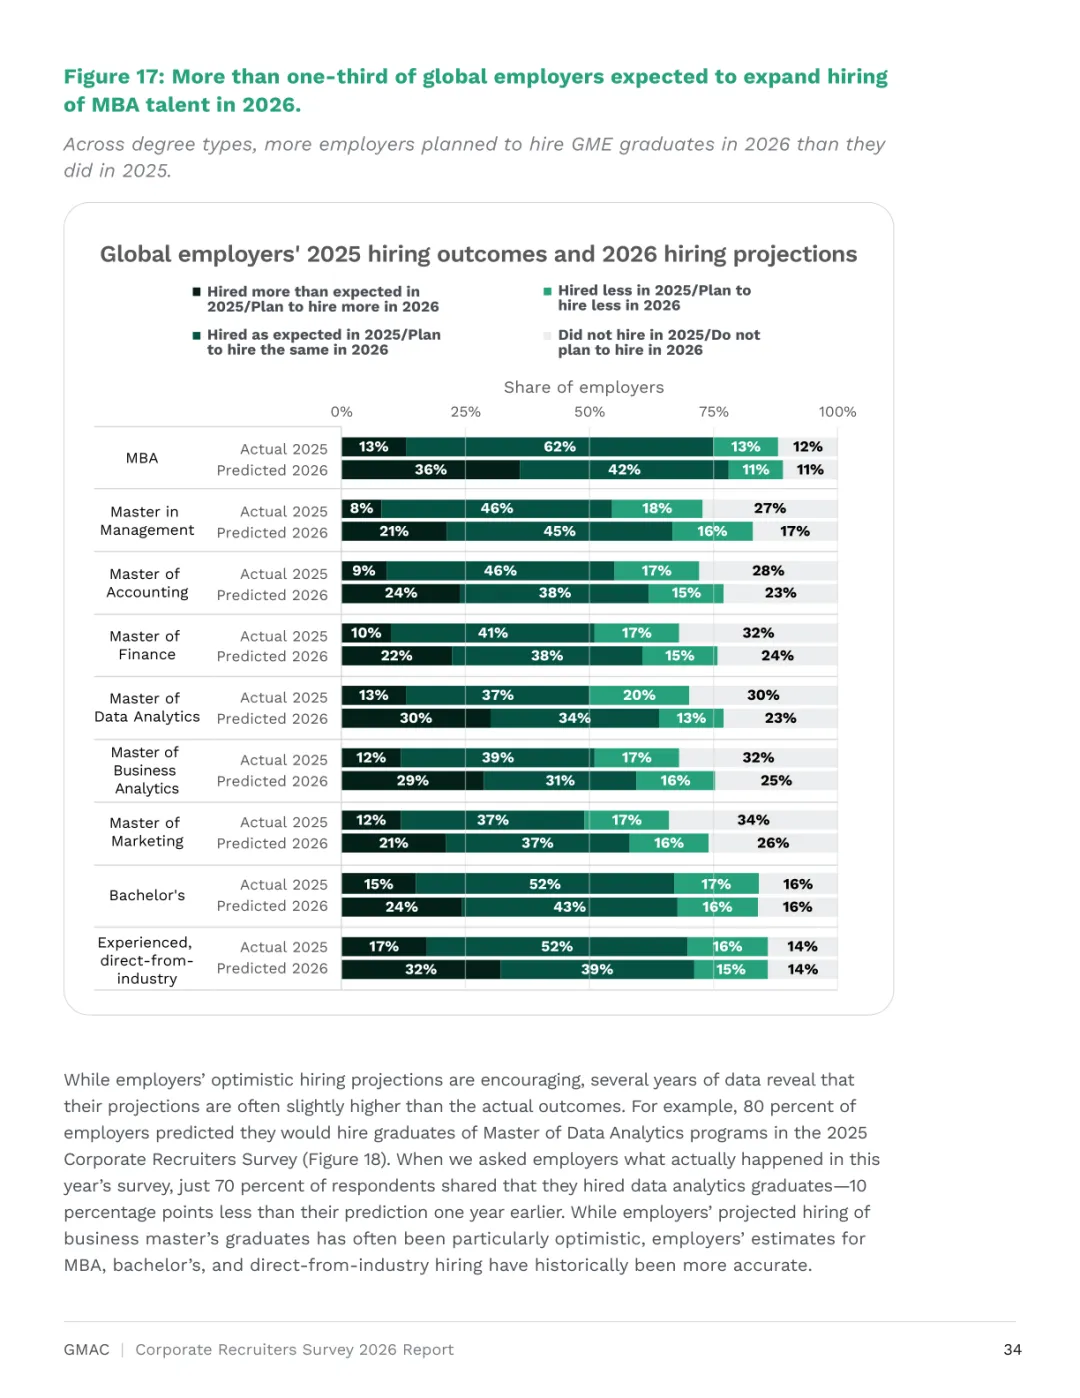Image resolution: width=1080 pixels, height=1398 pixels.
Task: Click the light legend square for 'Did not hire in 2025'
Action: (x=547, y=336)
